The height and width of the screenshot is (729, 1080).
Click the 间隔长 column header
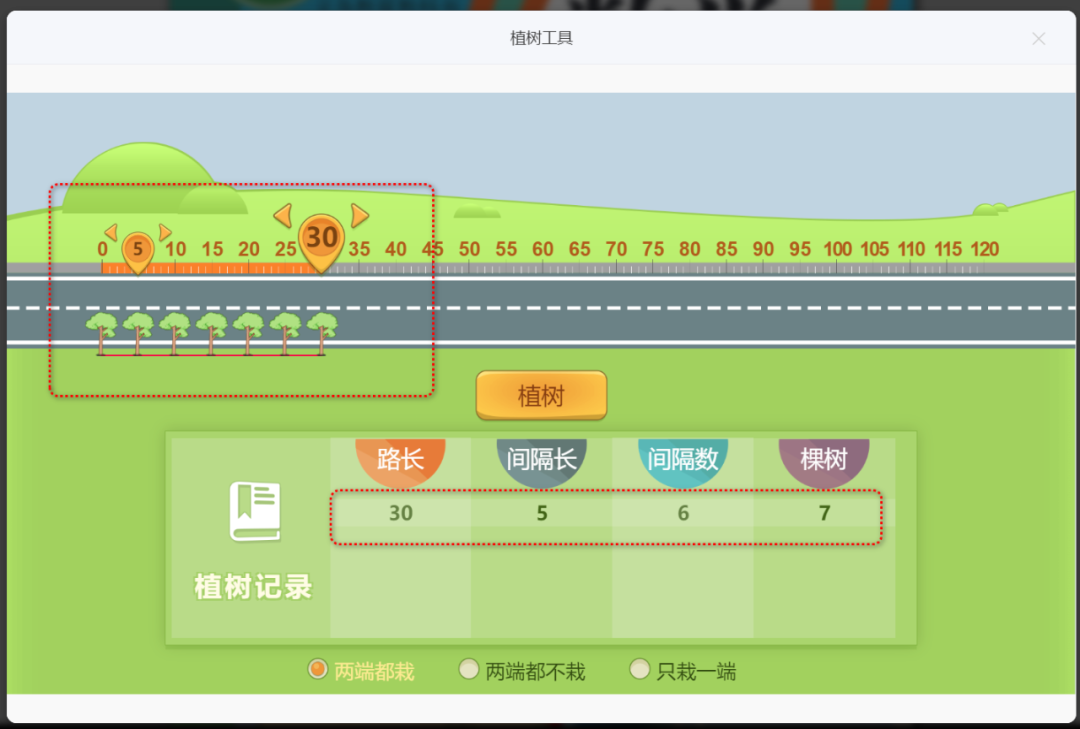541,459
